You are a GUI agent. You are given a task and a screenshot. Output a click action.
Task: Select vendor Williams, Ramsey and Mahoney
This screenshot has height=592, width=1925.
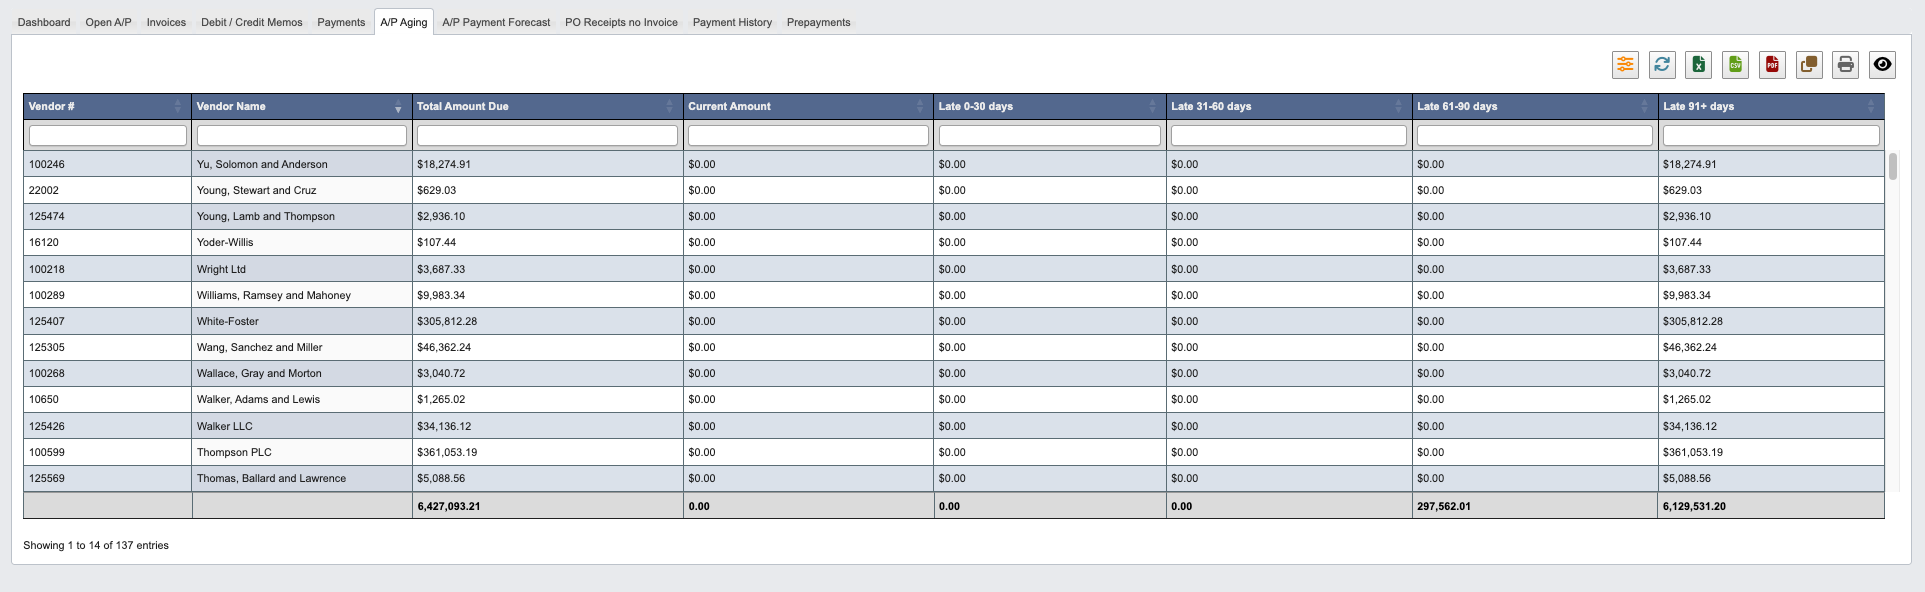point(274,295)
